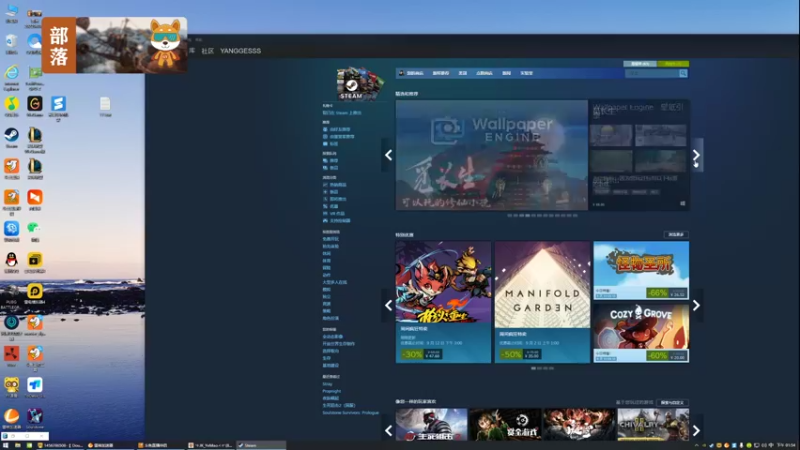This screenshot has height=450, width=800.
Task: Open Soulstone Survivors: Prologue sidebar link
Action: [x=351, y=412]
